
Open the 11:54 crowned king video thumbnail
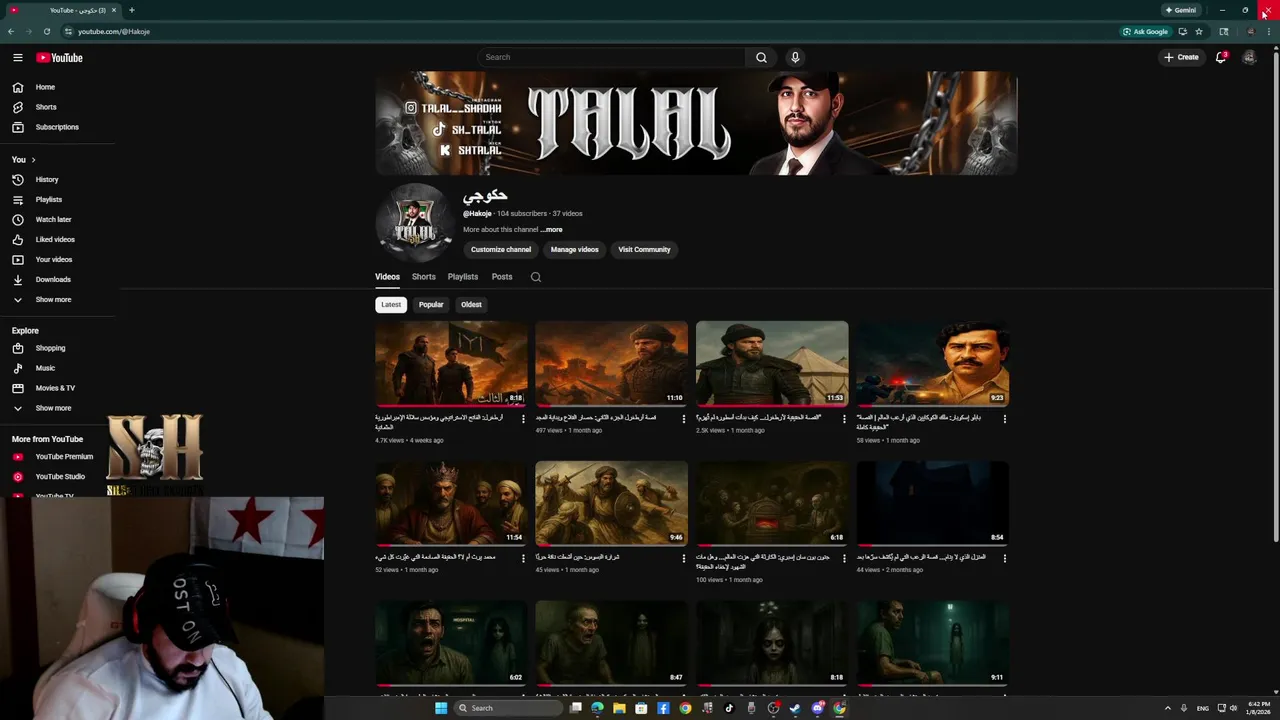pos(451,503)
